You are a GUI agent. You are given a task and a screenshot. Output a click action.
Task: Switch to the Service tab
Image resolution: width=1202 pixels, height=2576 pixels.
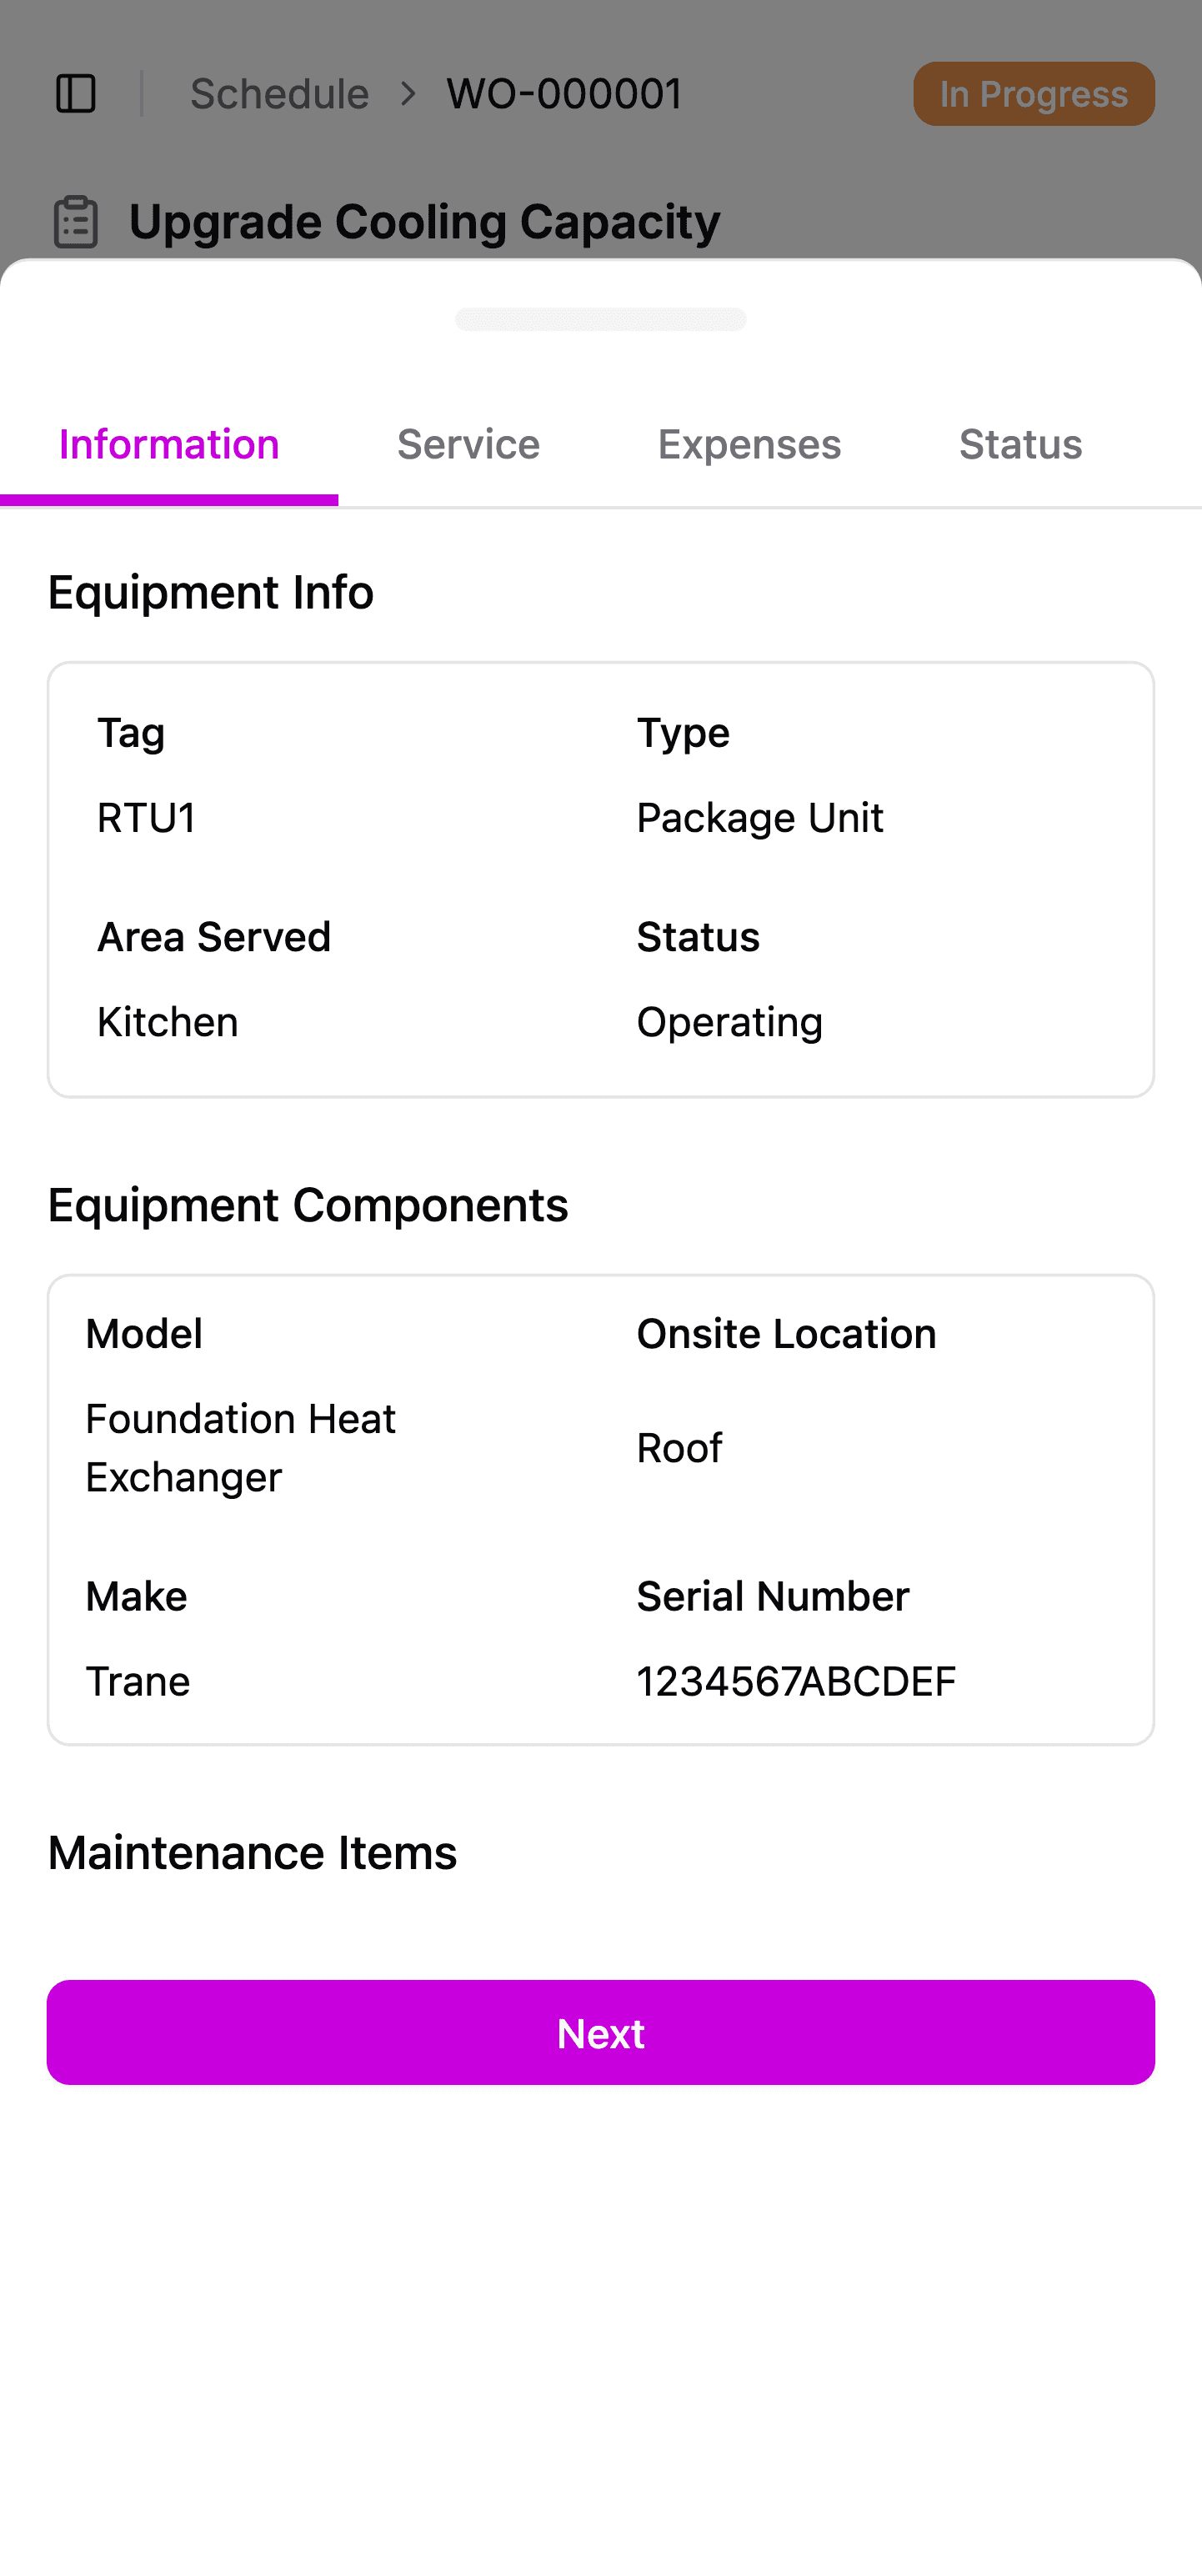coord(468,445)
